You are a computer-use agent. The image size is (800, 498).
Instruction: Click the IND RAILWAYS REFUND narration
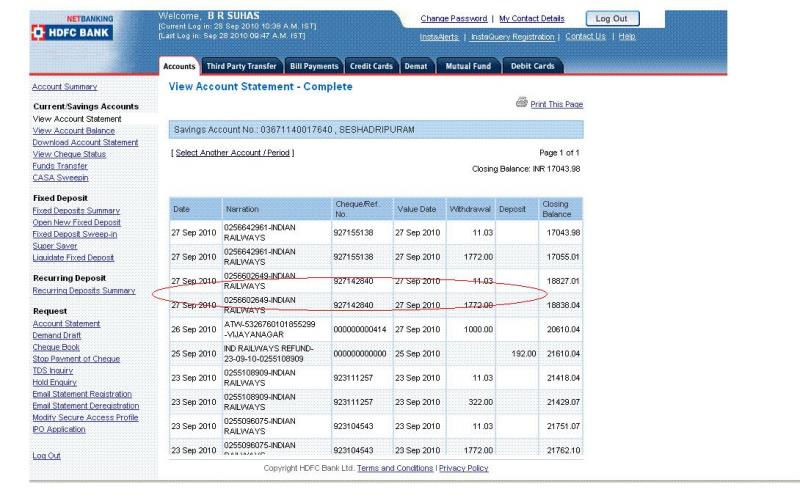269,354
